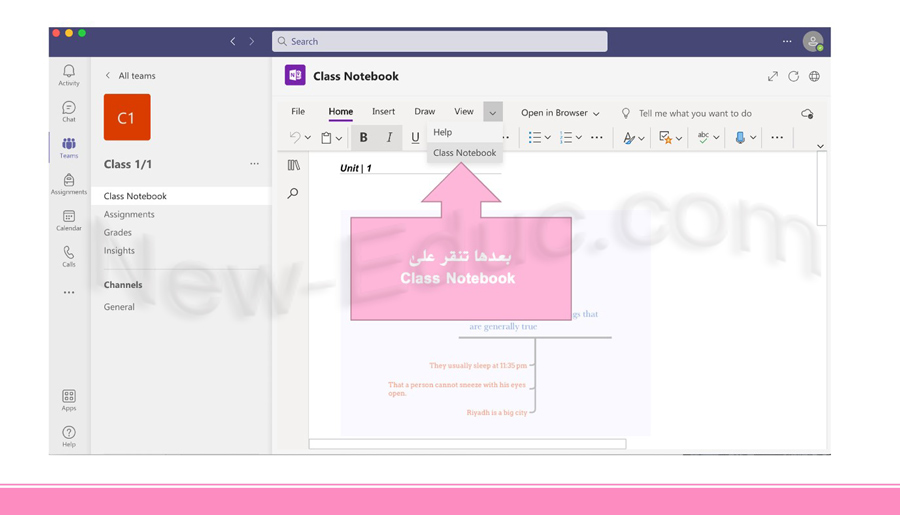The height and width of the screenshot is (515, 900).
Task: Switch to the Draw tab
Action: (425, 111)
